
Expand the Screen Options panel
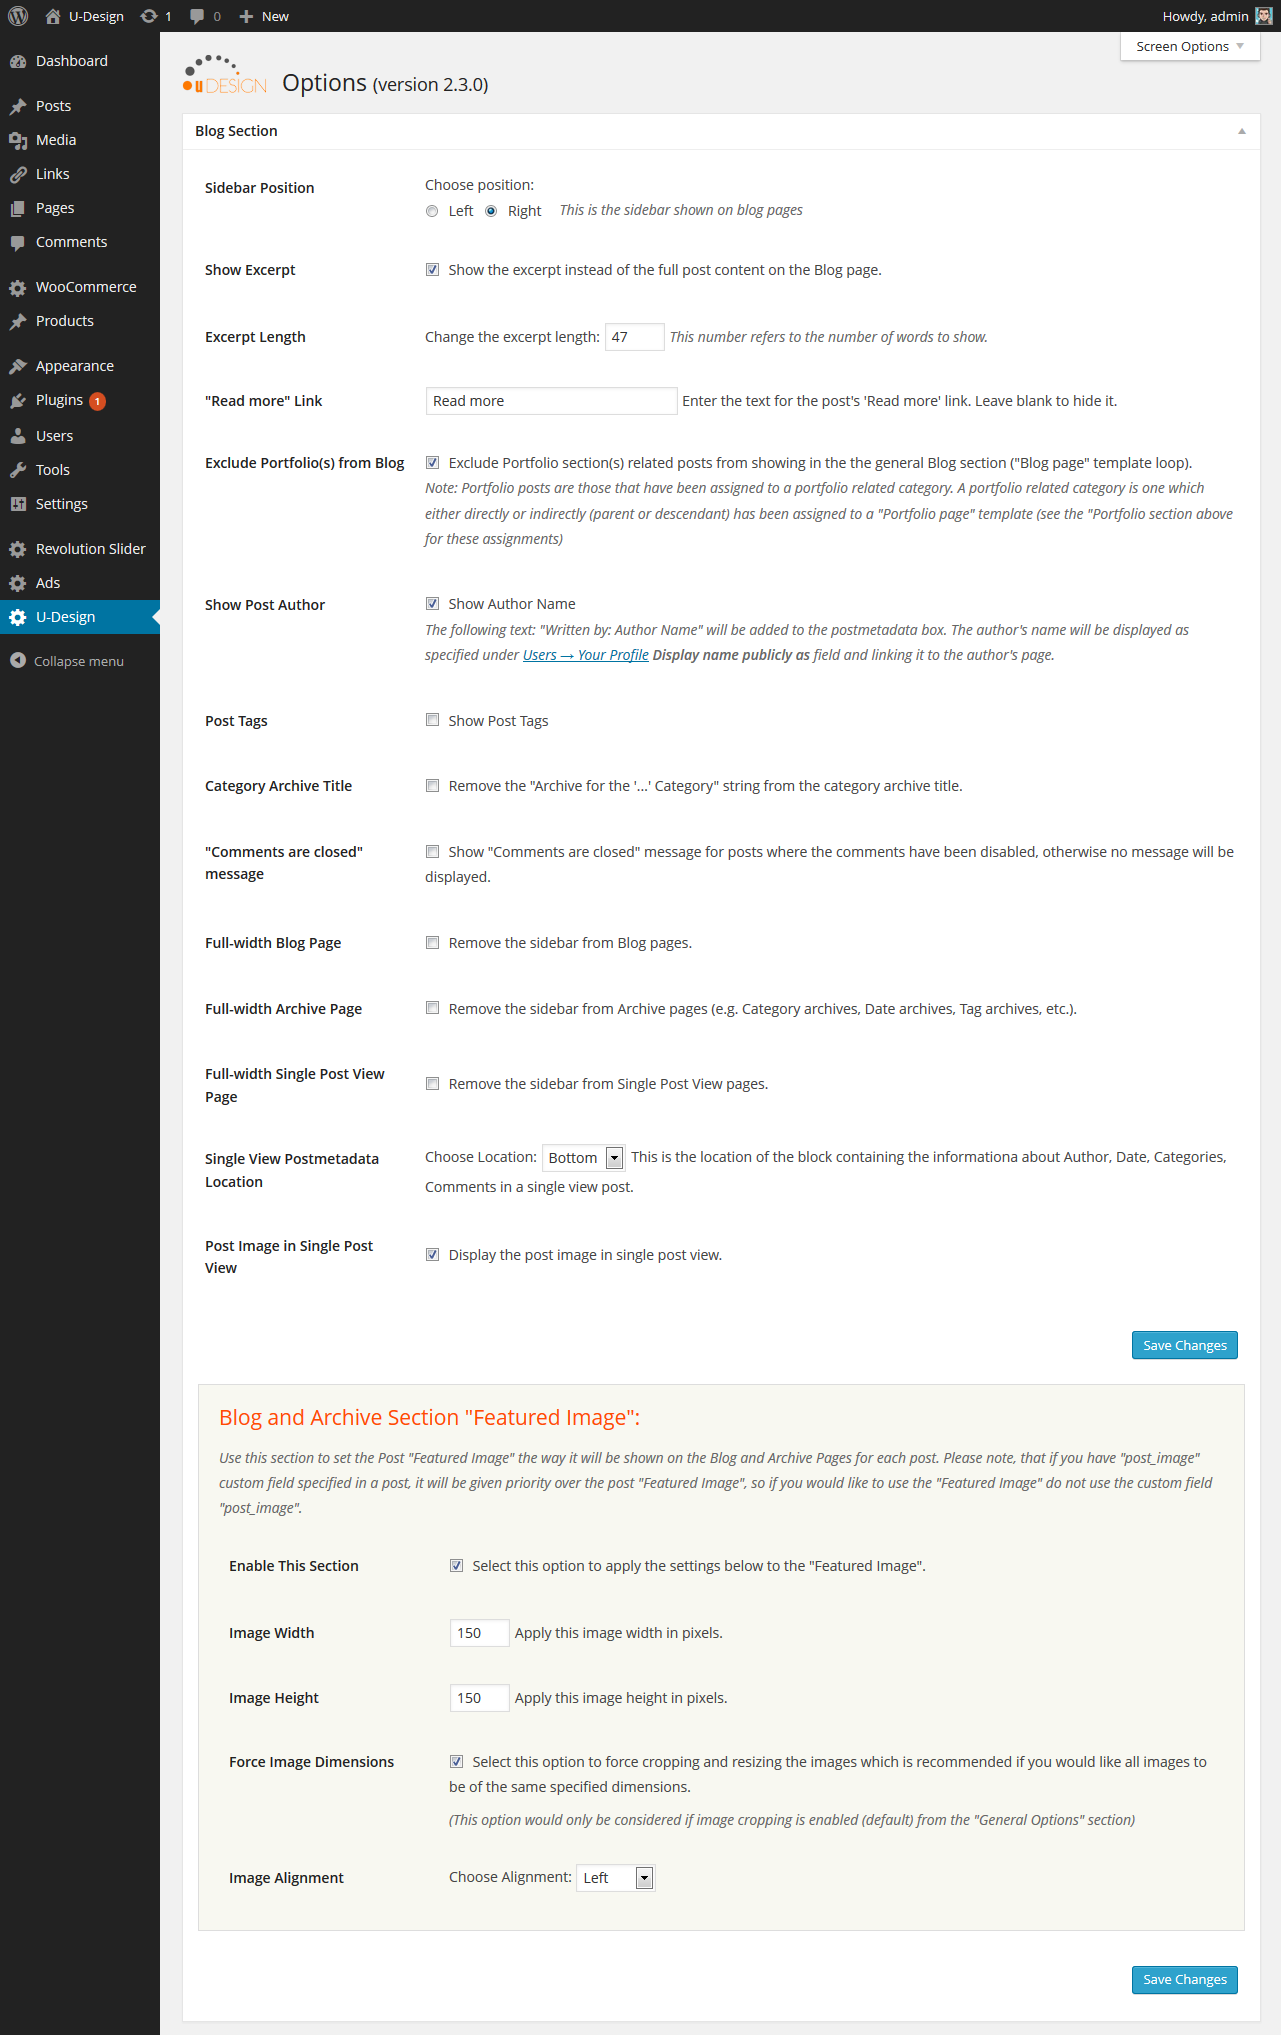point(1189,46)
